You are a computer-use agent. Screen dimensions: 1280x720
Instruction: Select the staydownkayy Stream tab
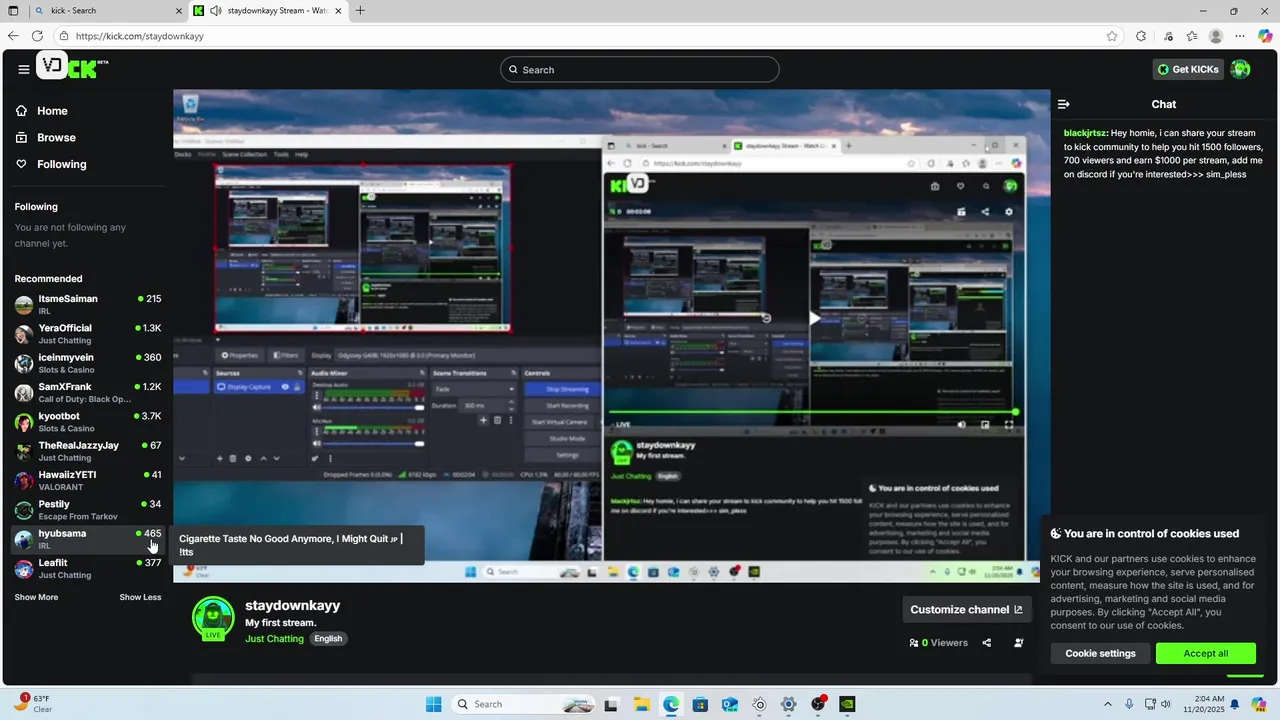click(x=268, y=11)
